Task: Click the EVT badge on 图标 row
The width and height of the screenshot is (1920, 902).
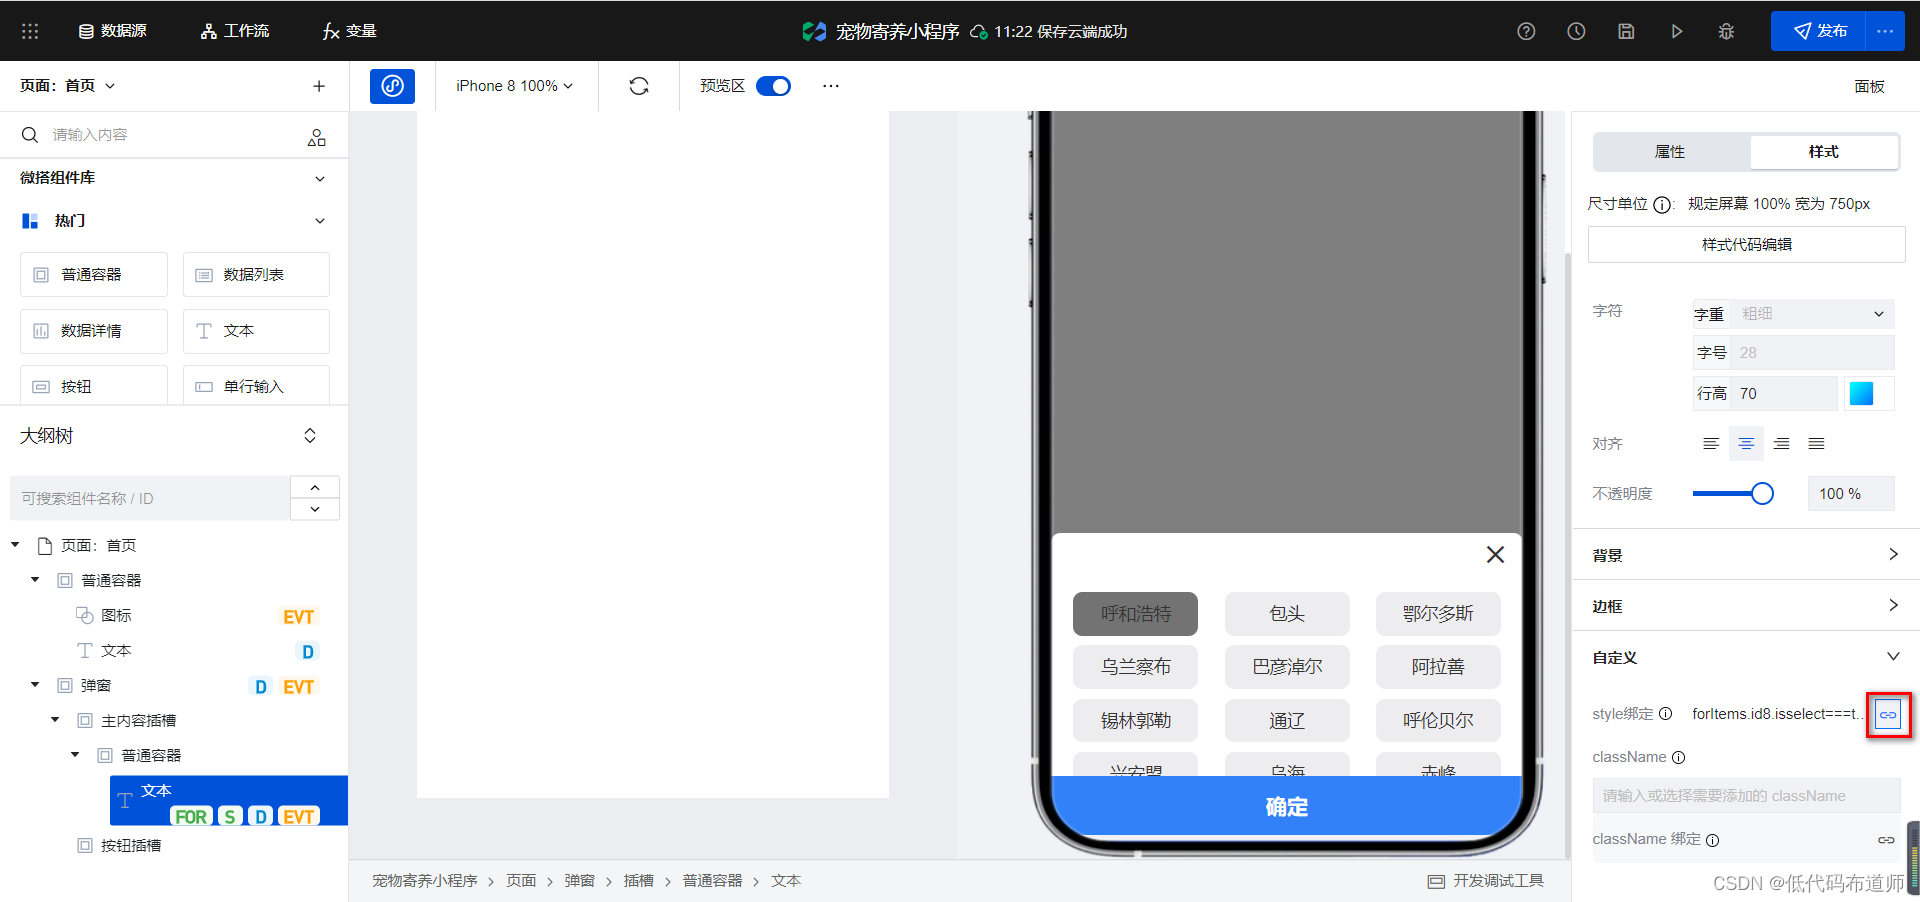Action: point(298,617)
